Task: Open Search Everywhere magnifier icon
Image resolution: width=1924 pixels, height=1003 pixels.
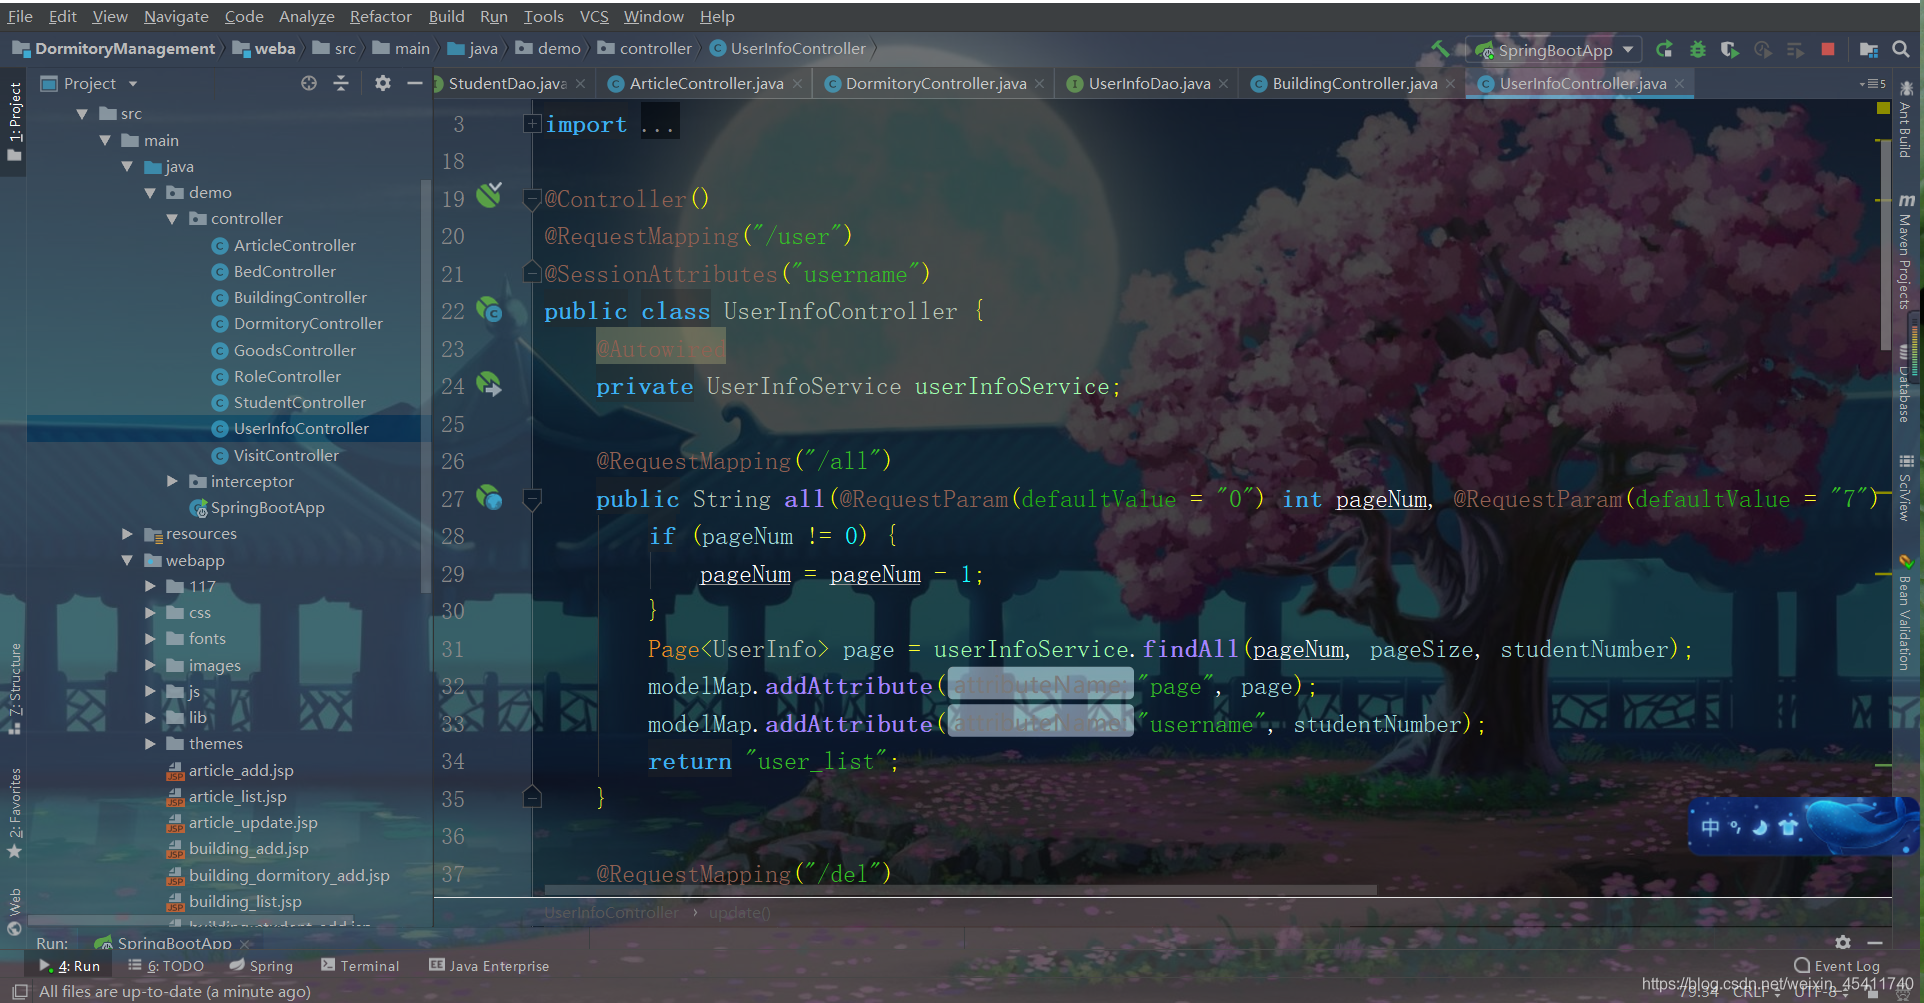Action: click(1901, 49)
